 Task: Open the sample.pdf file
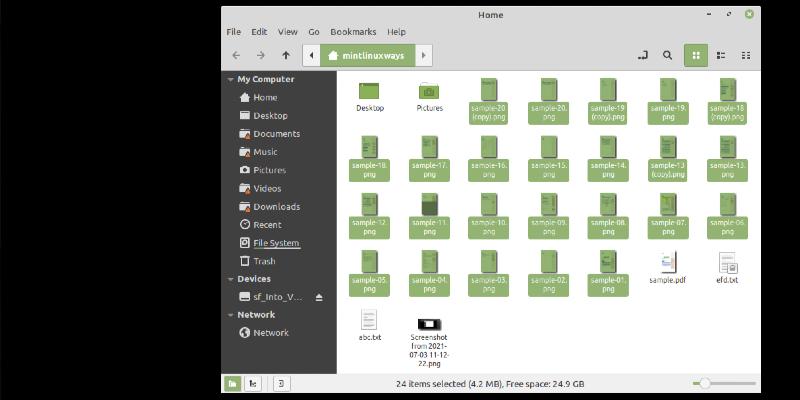tap(667, 264)
